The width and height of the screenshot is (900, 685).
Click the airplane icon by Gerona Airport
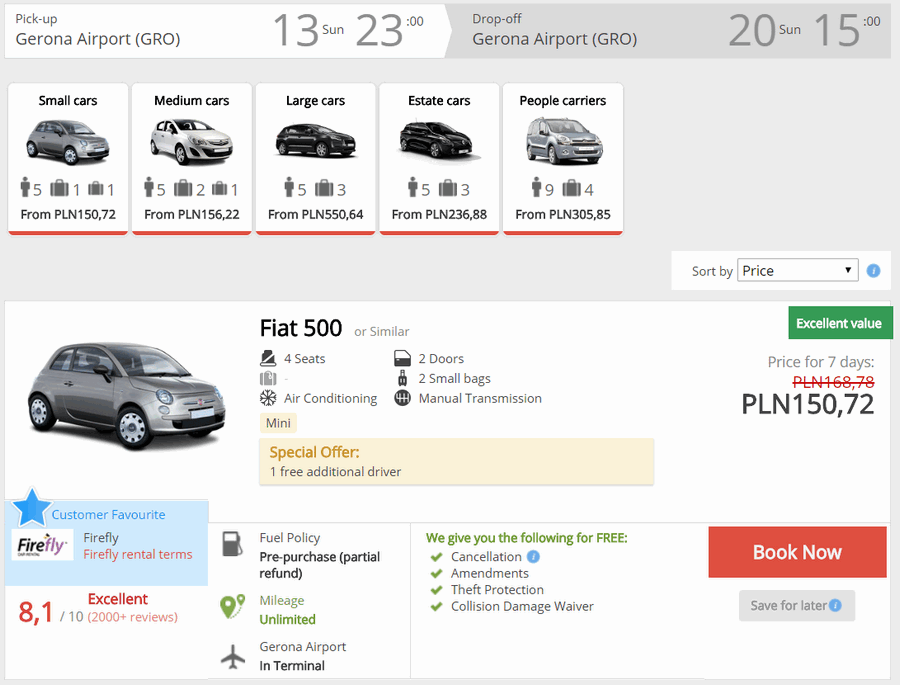[x=232, y=656]
